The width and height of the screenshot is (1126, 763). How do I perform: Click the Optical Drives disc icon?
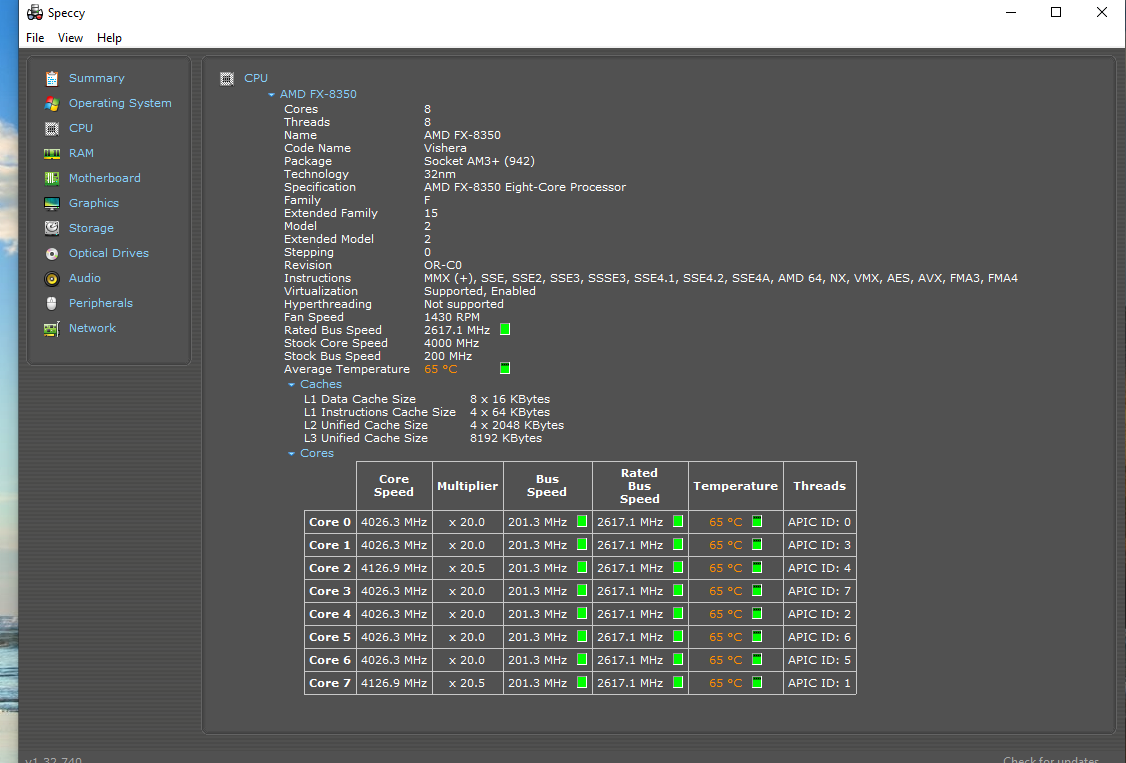coord(51,253)
